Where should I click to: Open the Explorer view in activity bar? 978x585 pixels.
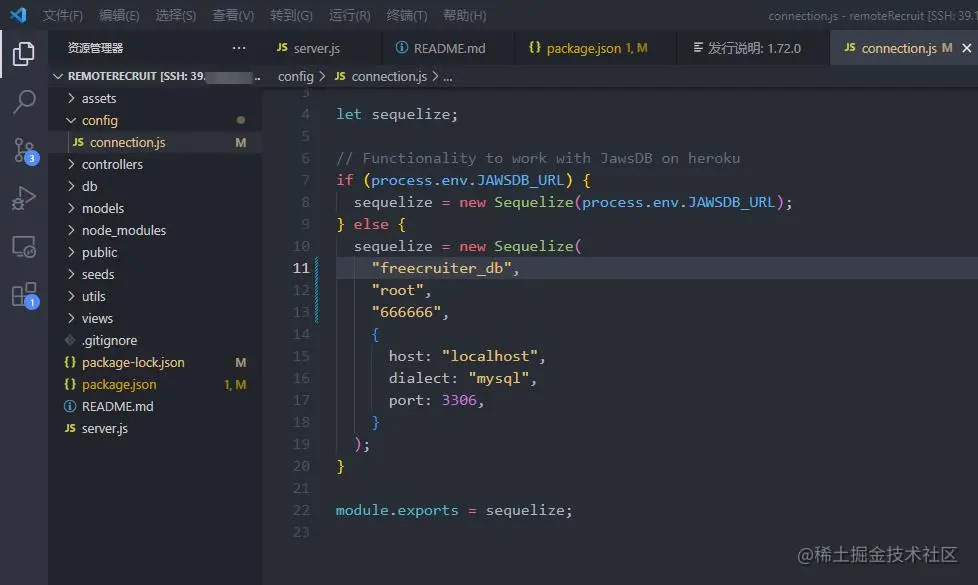(24, 54)
